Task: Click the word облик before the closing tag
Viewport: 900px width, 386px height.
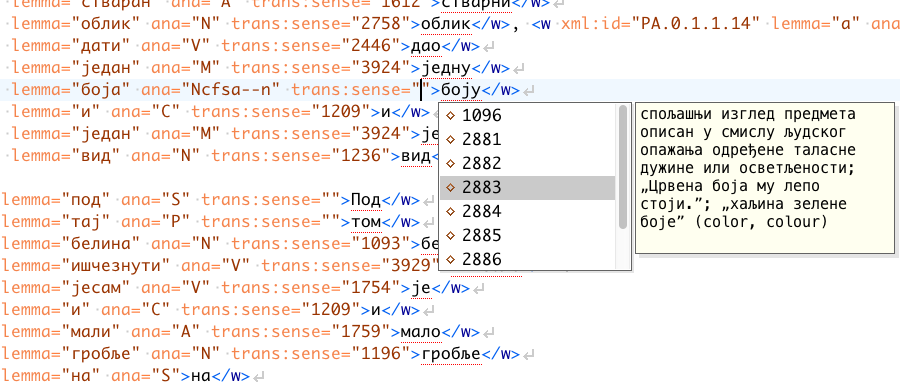Action: point(446,25)
